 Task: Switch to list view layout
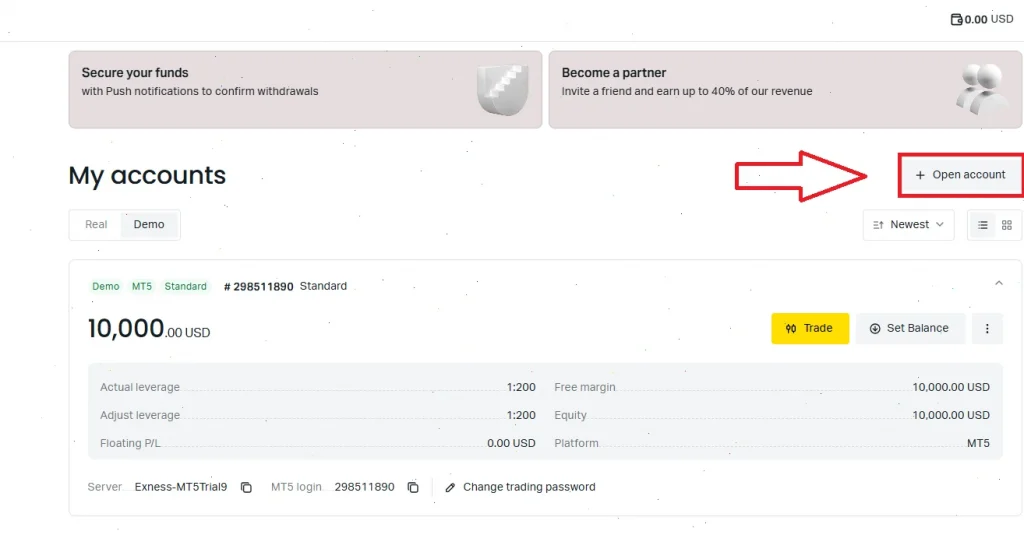coord(982,225)
